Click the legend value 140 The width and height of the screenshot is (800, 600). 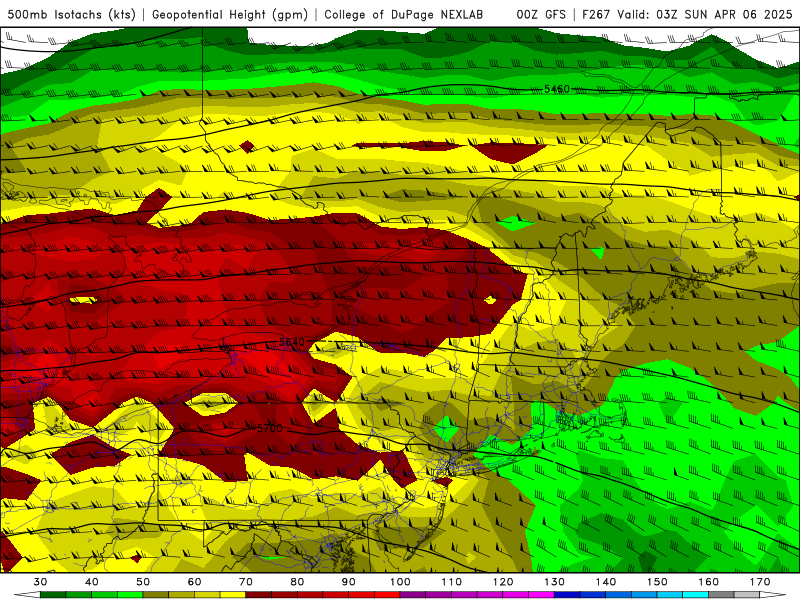[606, 582]
